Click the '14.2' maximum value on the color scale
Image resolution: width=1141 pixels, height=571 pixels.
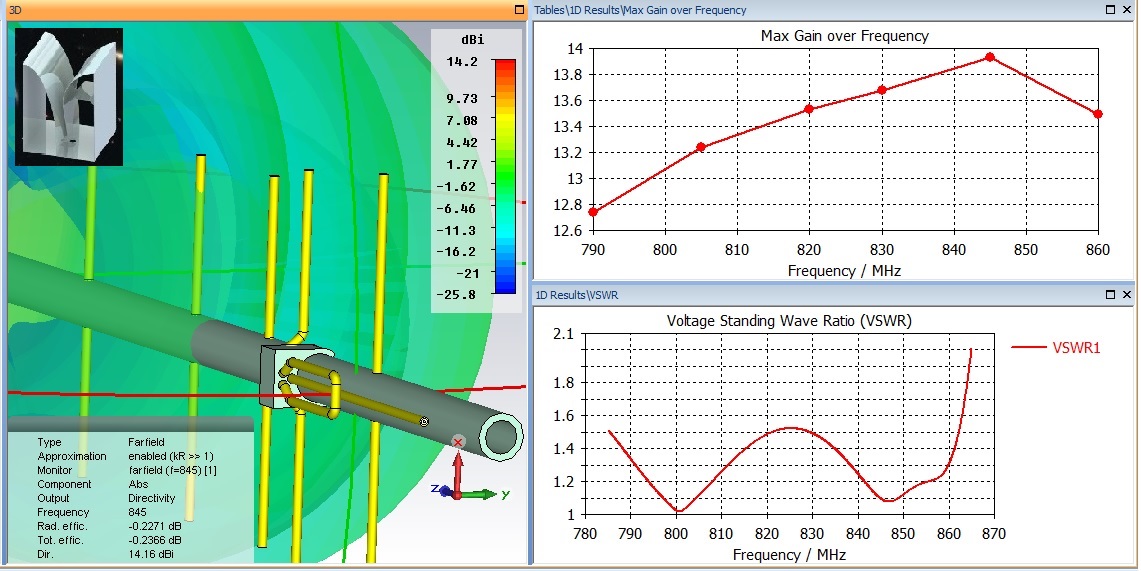(x=462, y=62)
